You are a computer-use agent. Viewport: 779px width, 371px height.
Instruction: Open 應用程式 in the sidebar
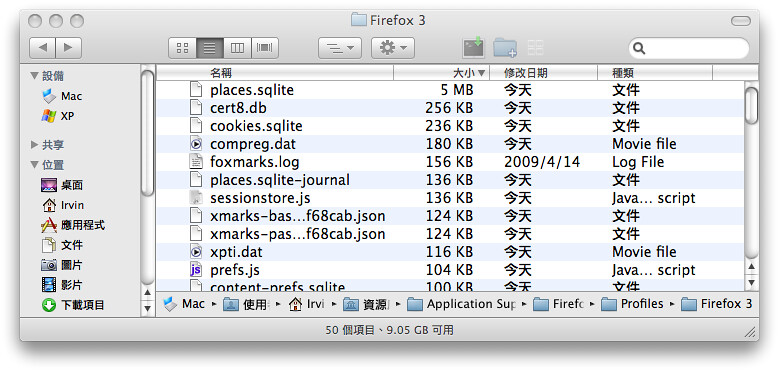73,225
